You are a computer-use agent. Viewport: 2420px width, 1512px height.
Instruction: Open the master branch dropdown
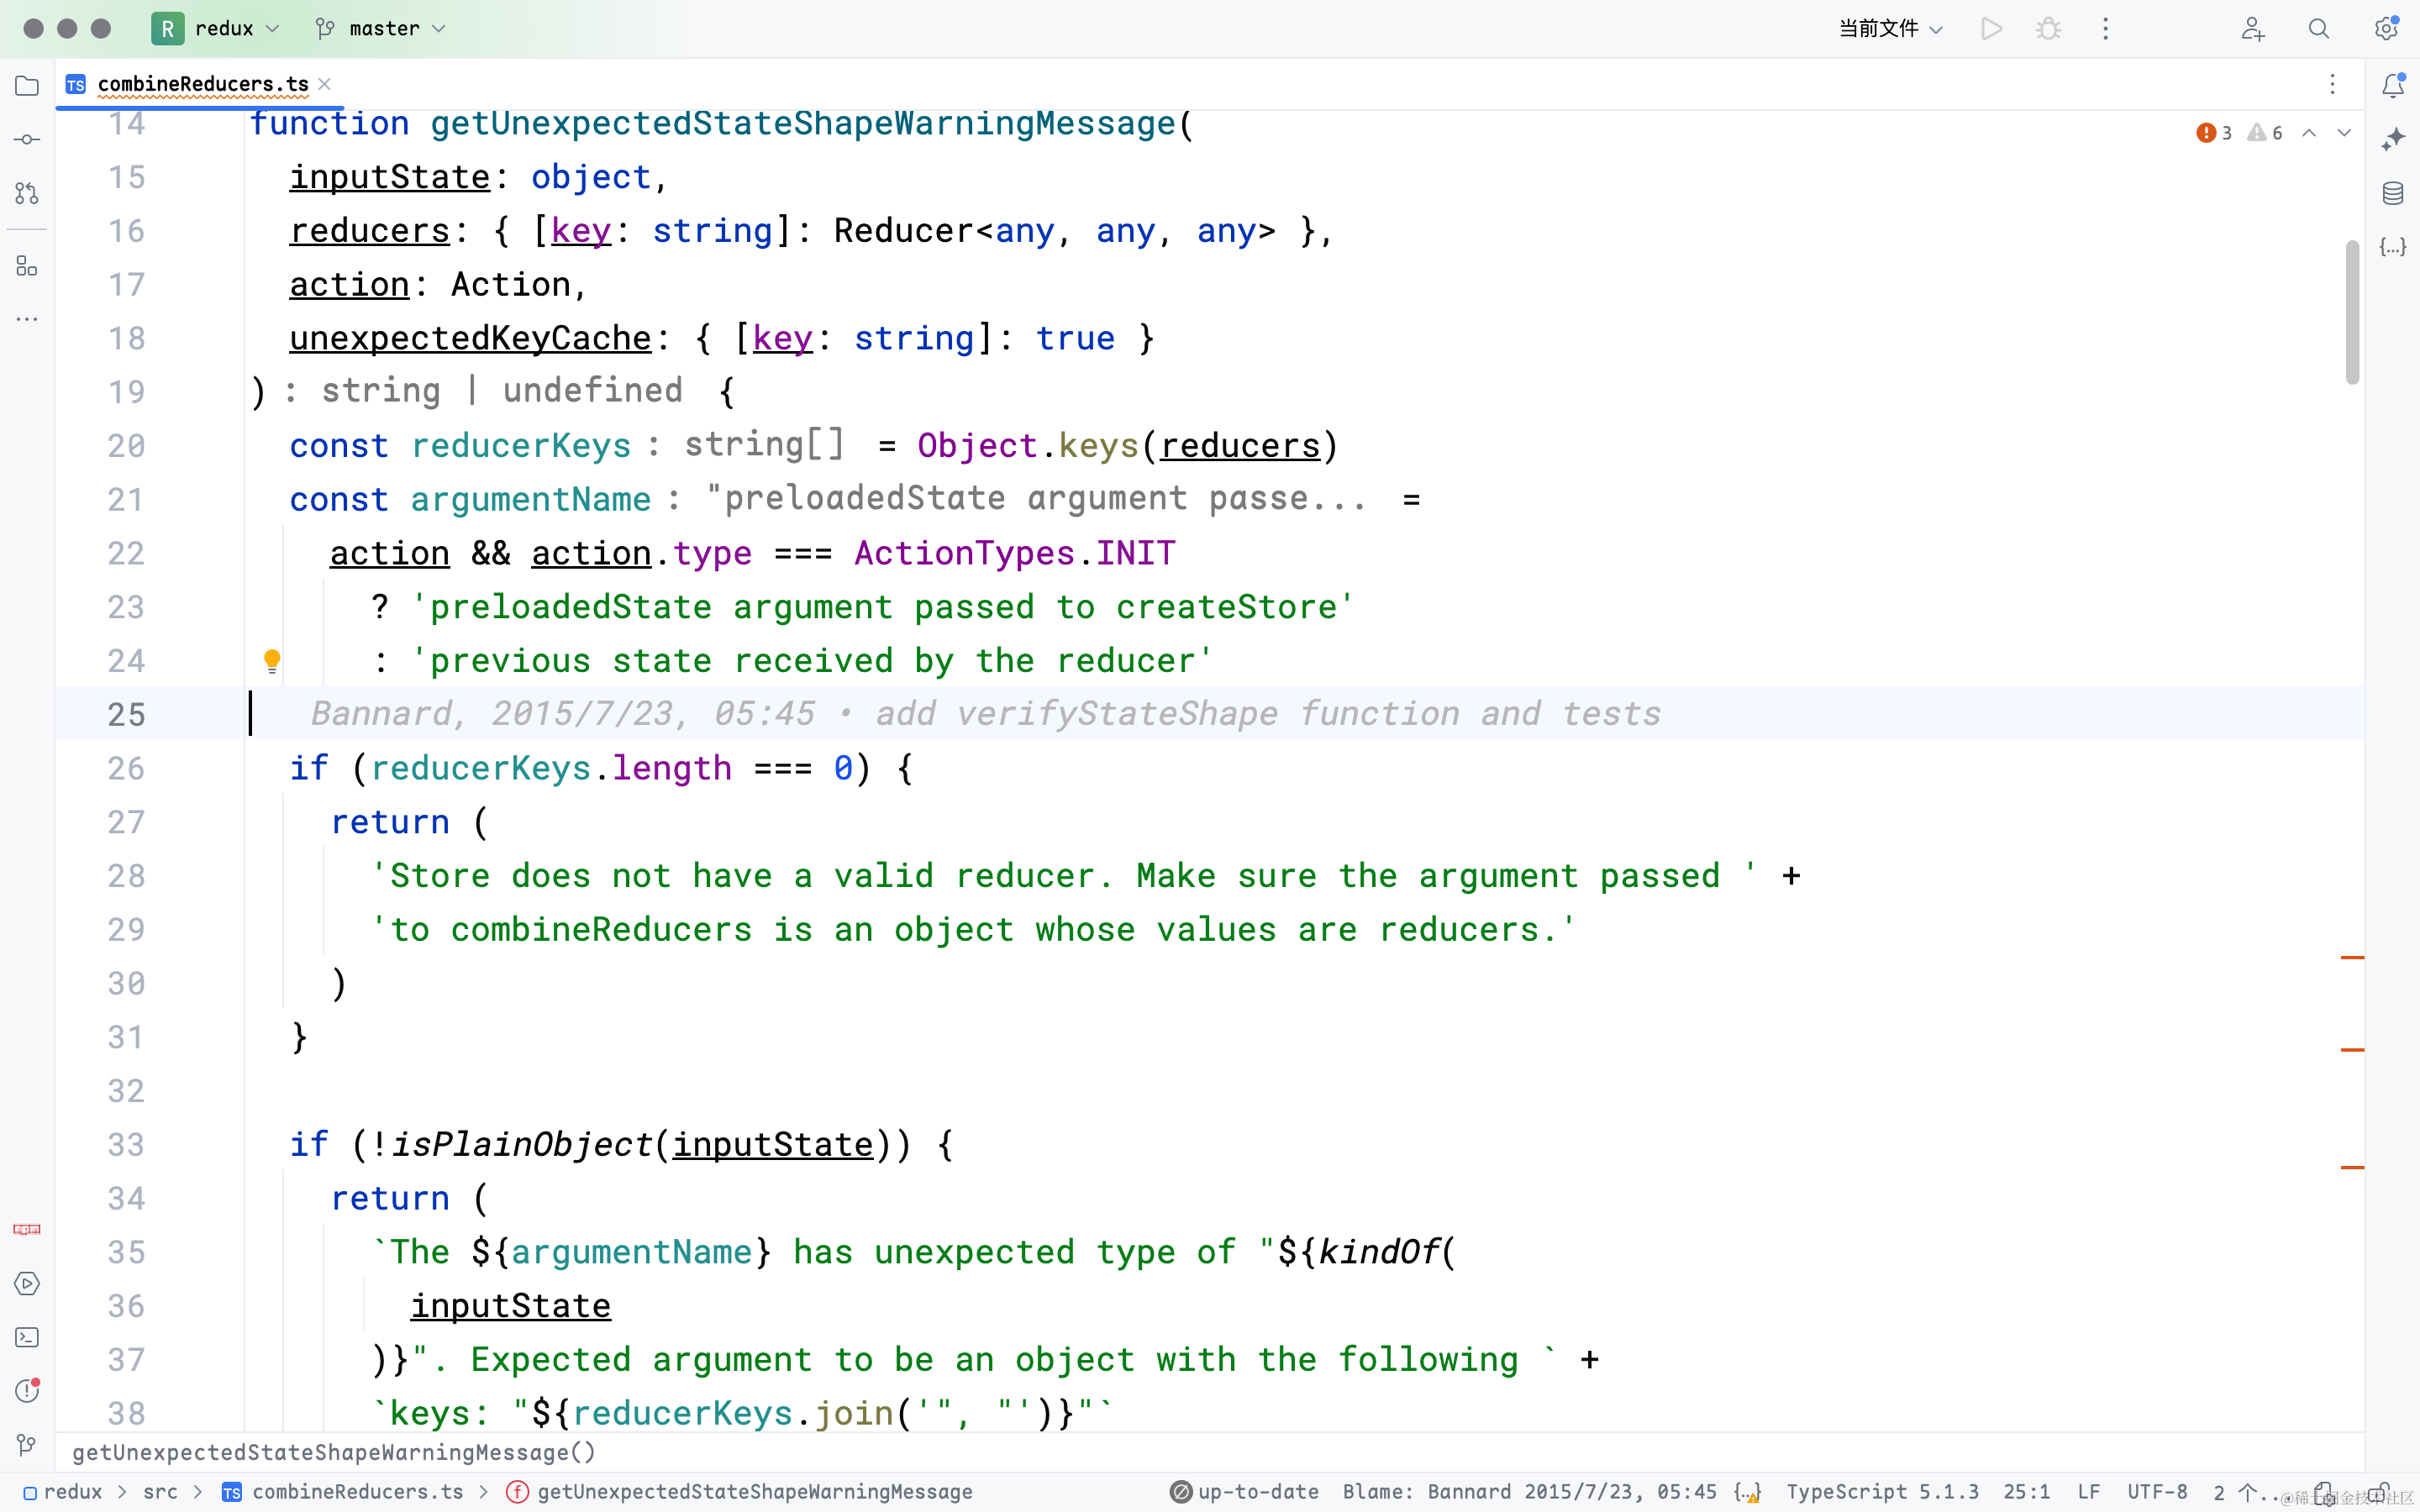[x=380, y=28]
